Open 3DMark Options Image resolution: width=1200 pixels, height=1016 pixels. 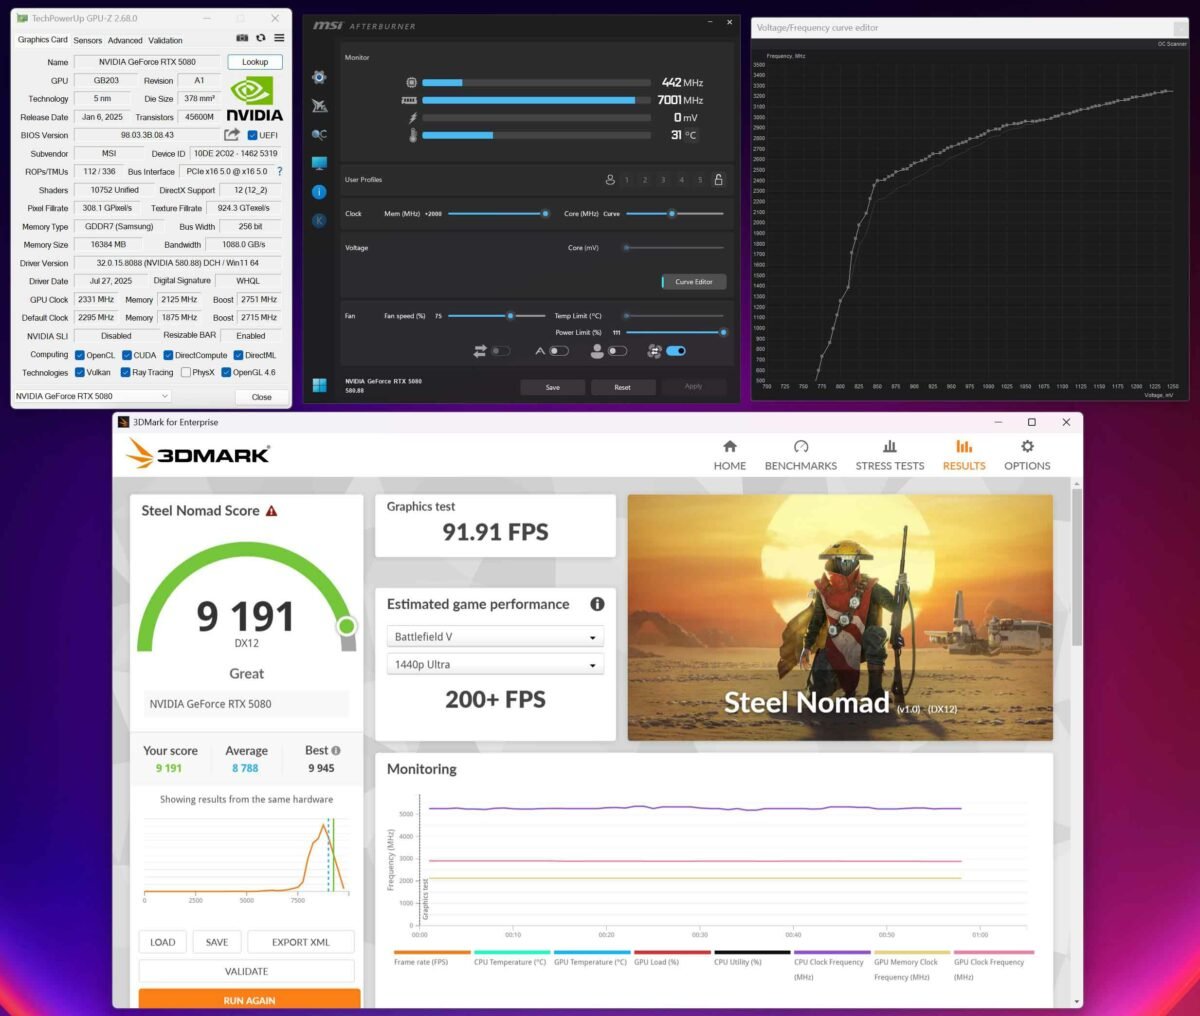coord(1027,456)
